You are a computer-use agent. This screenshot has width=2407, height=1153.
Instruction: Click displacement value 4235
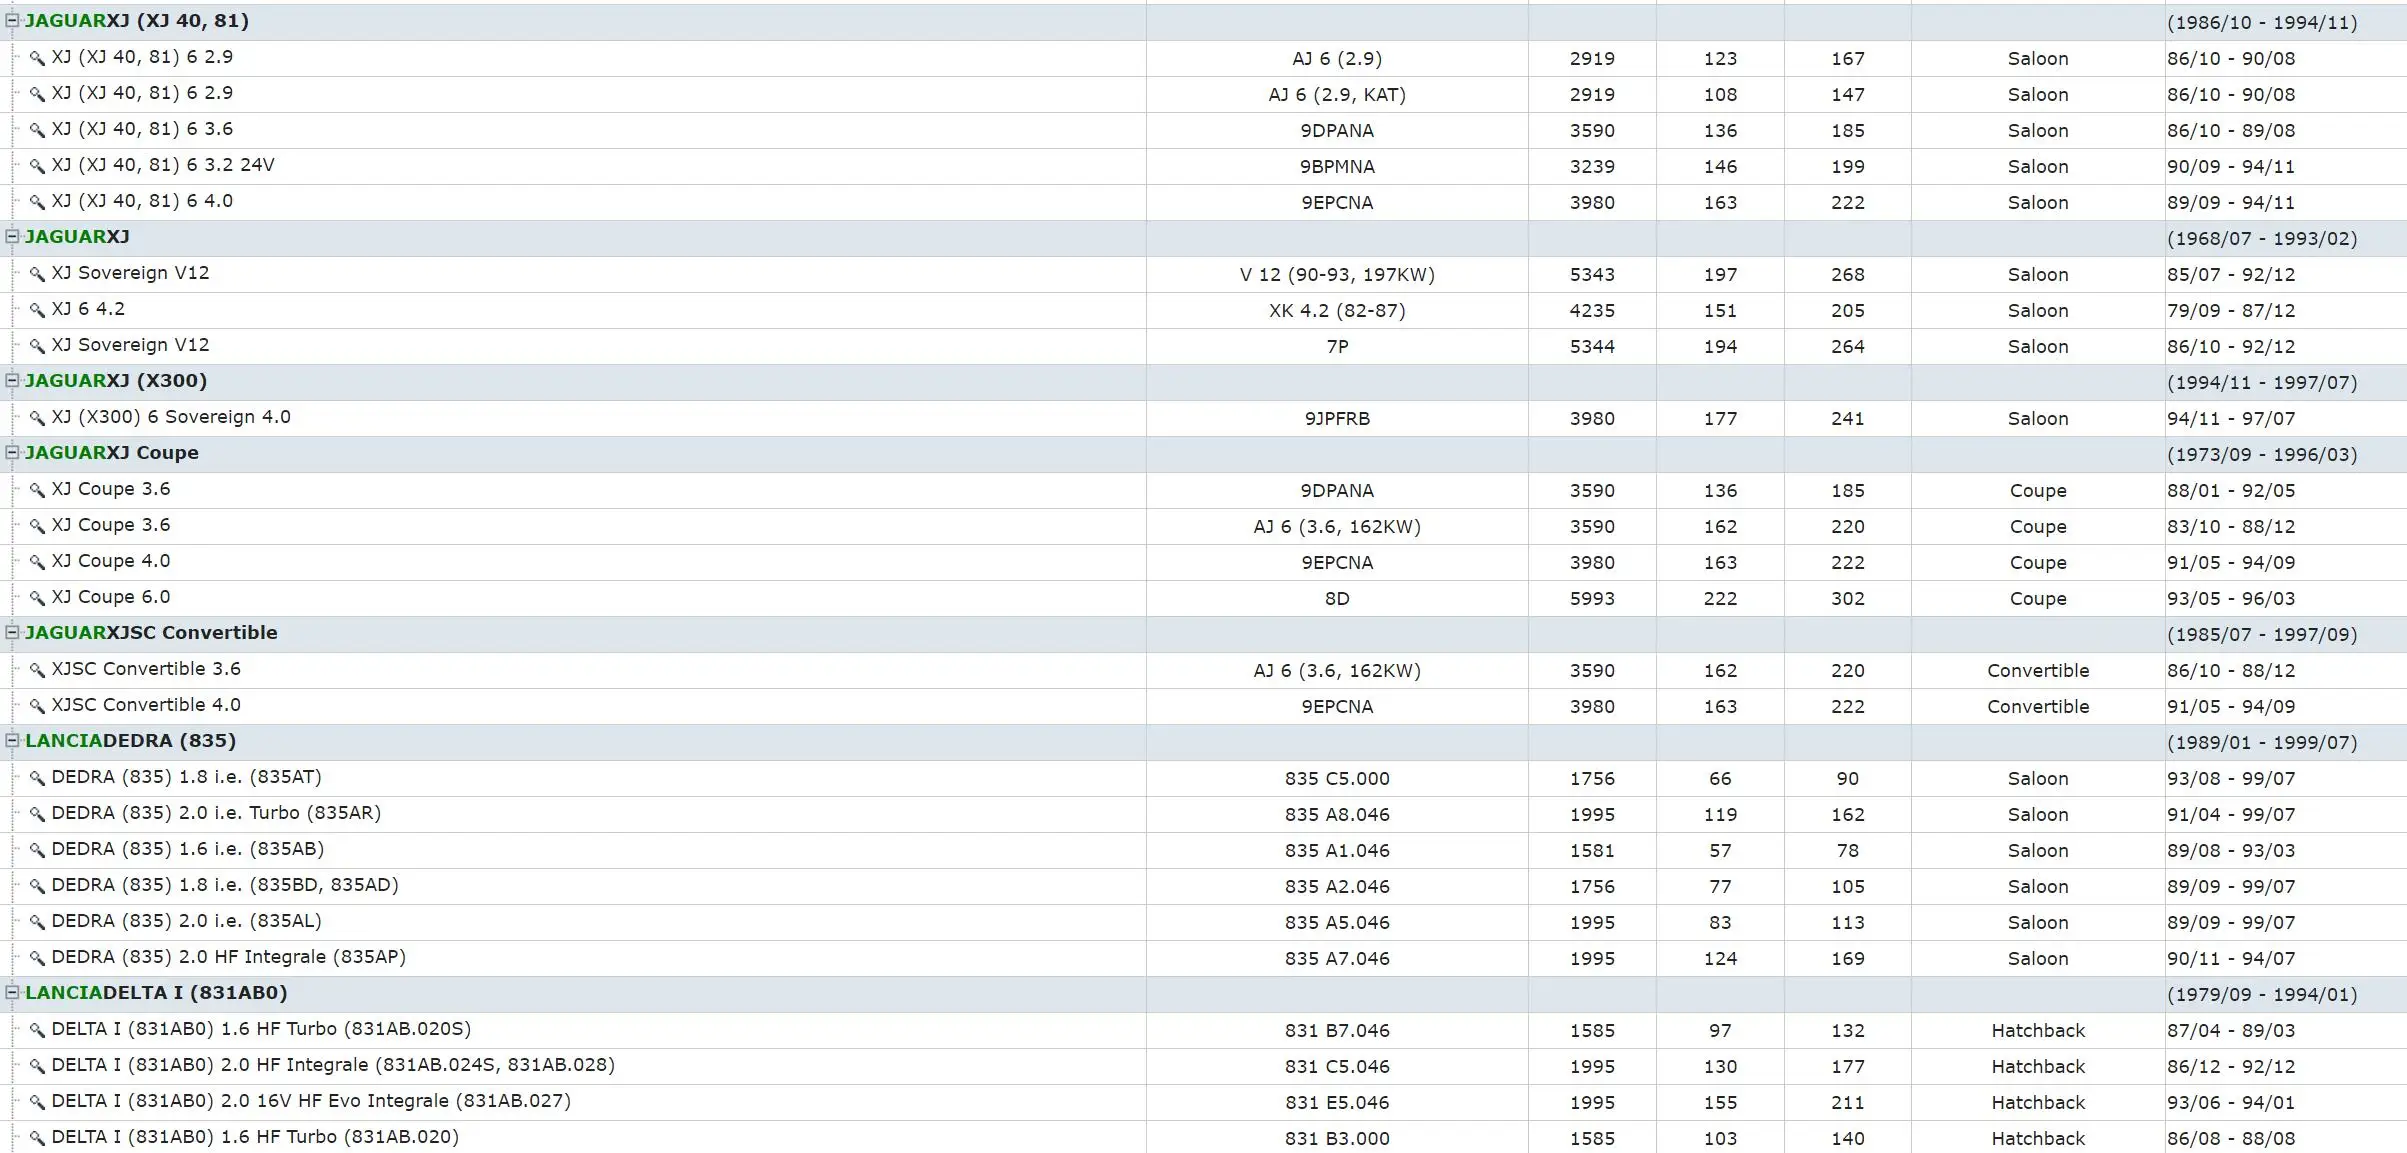[x=1592, y=311]
